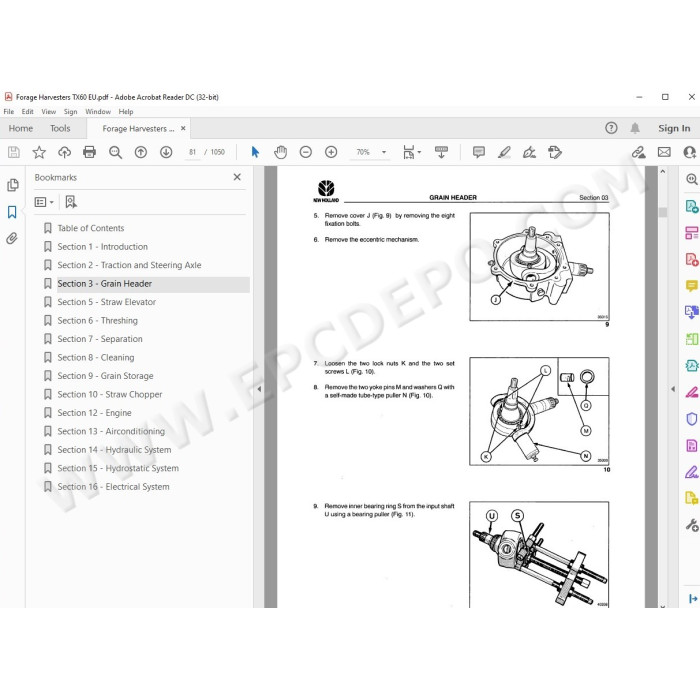Switch to the Tools tab
This screenshot has height=700, width=700.
pyautogui.click(x=60, y=128)
